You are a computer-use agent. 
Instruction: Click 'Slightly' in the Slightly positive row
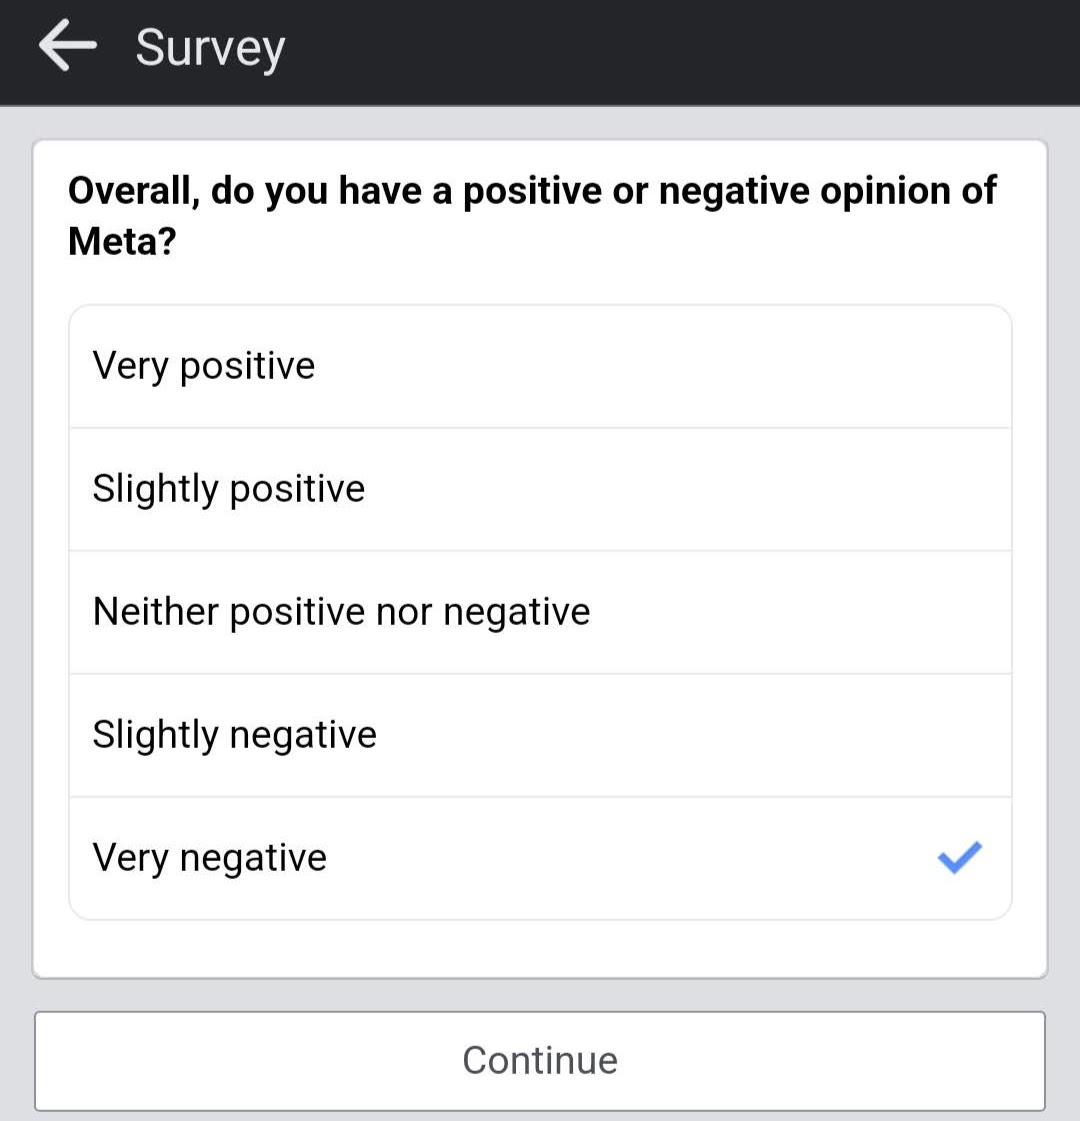tap(155, 490)
